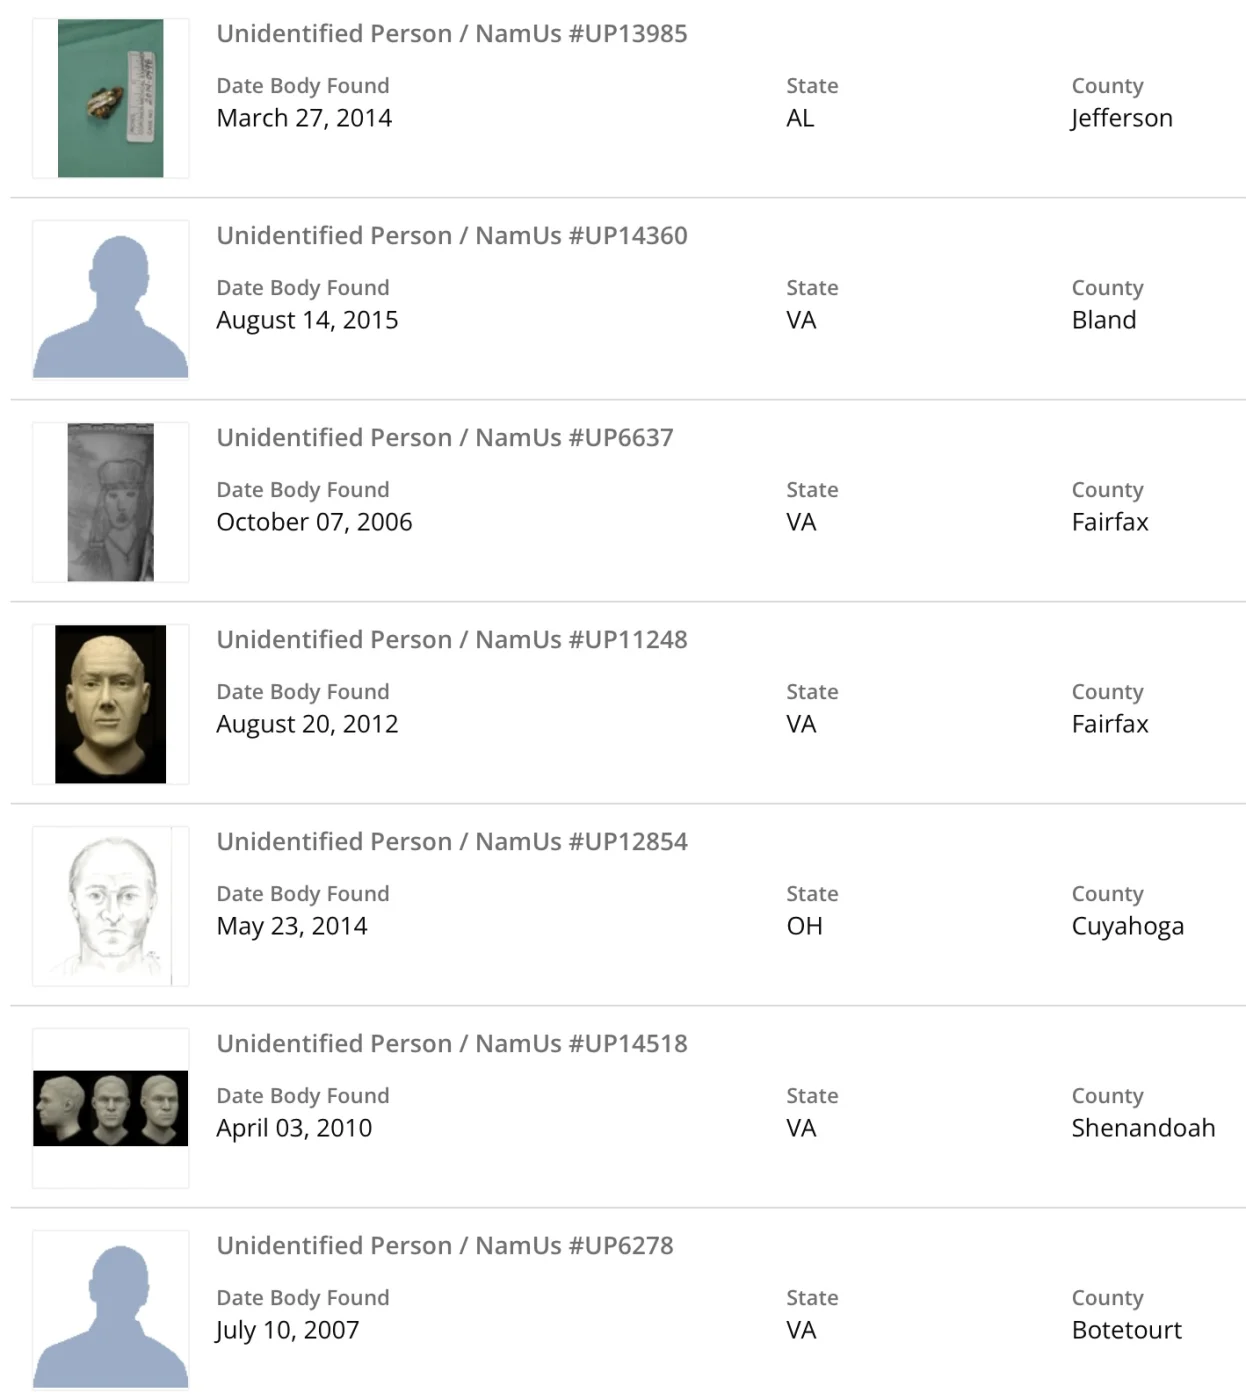The width and height of the screenshot is (1246, 1400).
Task: Open Unidentified Person NamUs #UP13985 record
Action: click(452, 34)
